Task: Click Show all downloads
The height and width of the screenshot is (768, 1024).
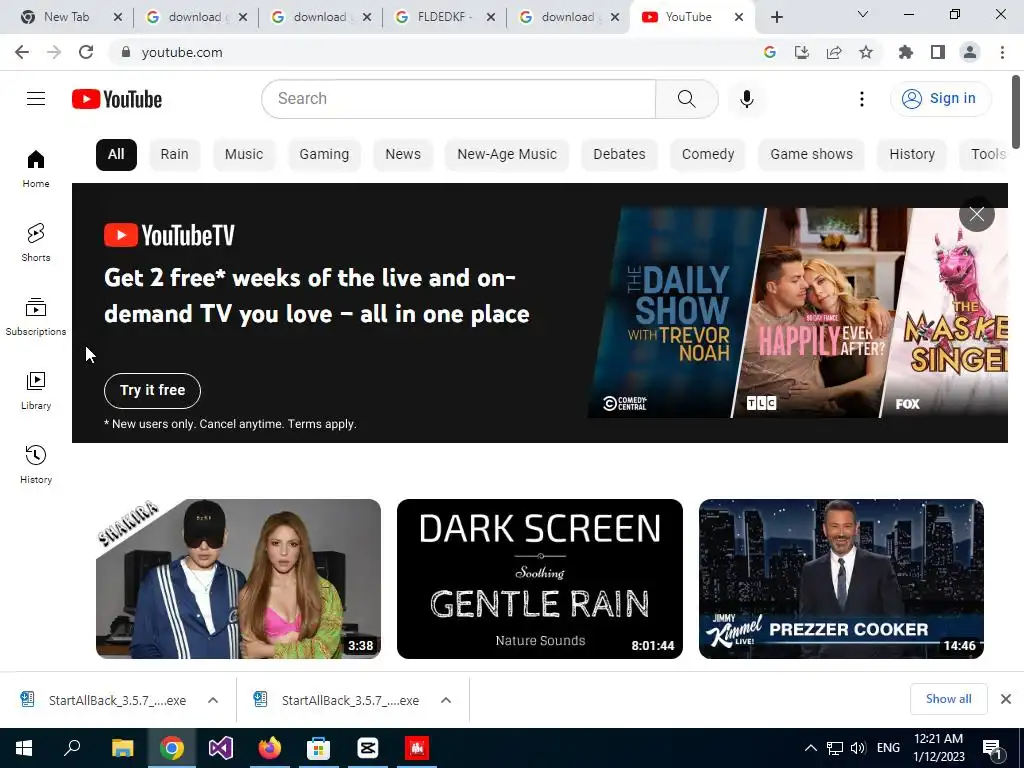Action: click(948, 699)
